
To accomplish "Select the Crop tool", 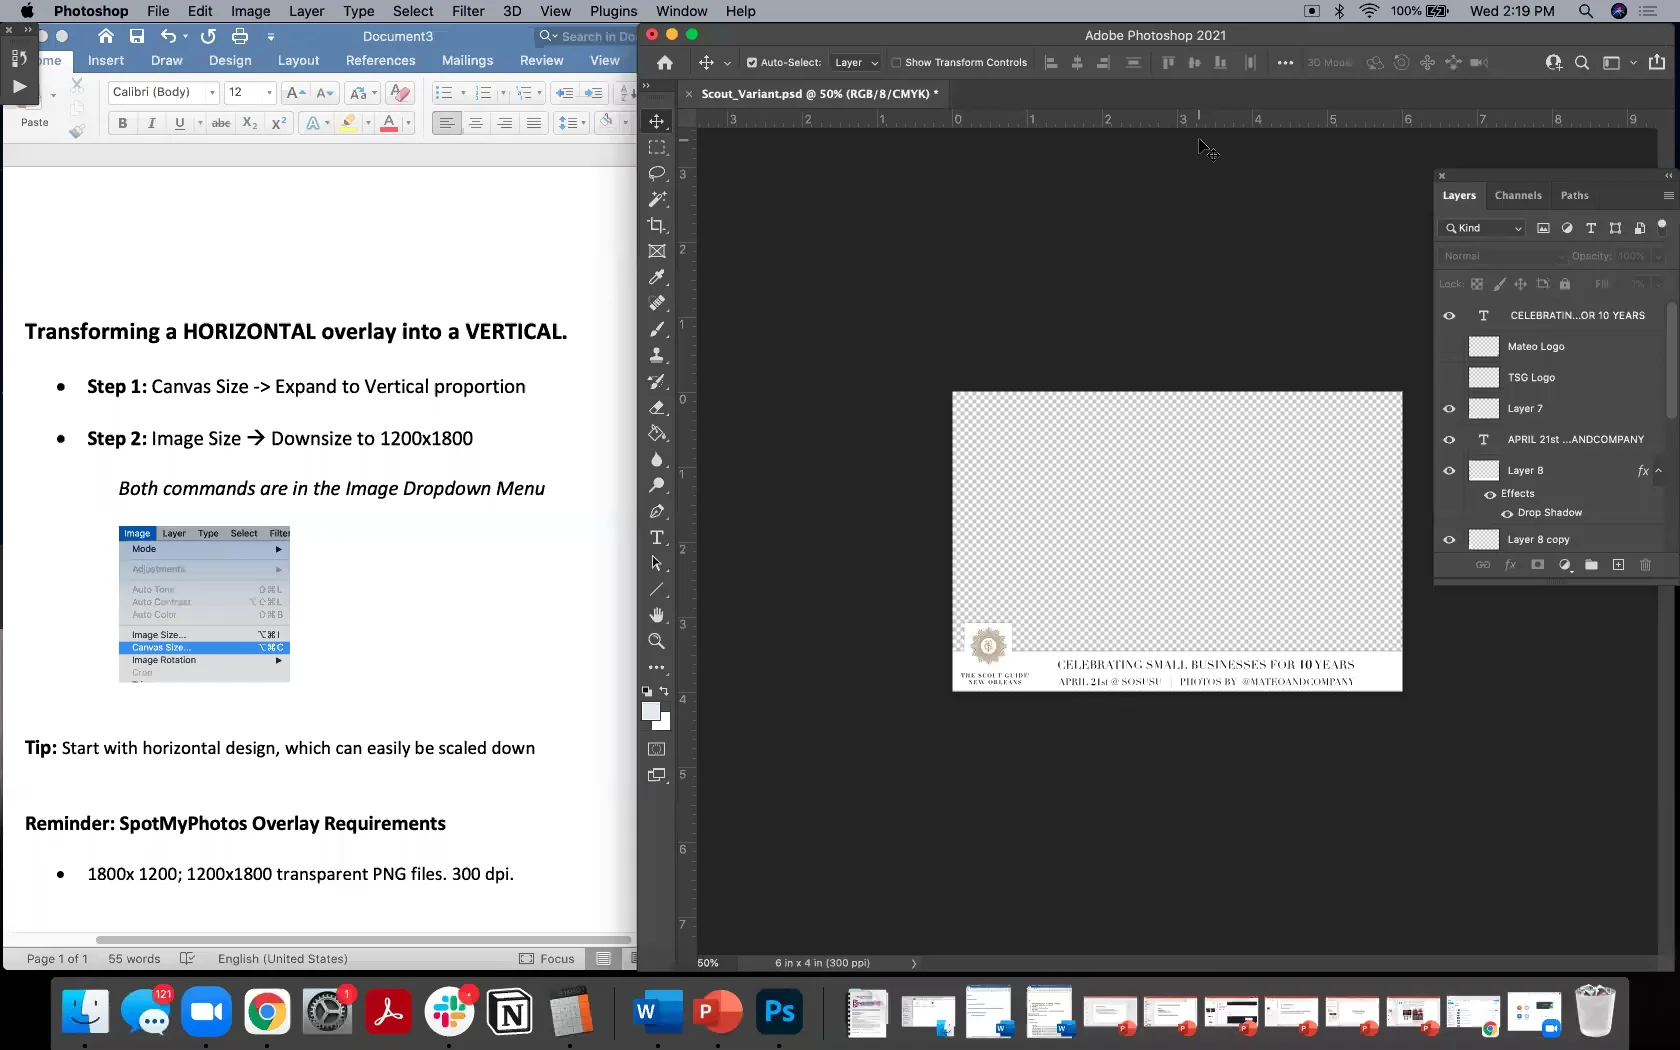I will point(657,225).
